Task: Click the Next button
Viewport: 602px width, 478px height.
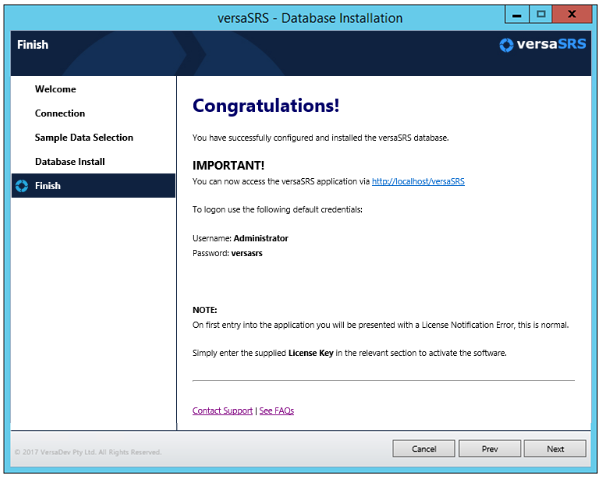Action: pyautogui.click(x=555, y=449)
